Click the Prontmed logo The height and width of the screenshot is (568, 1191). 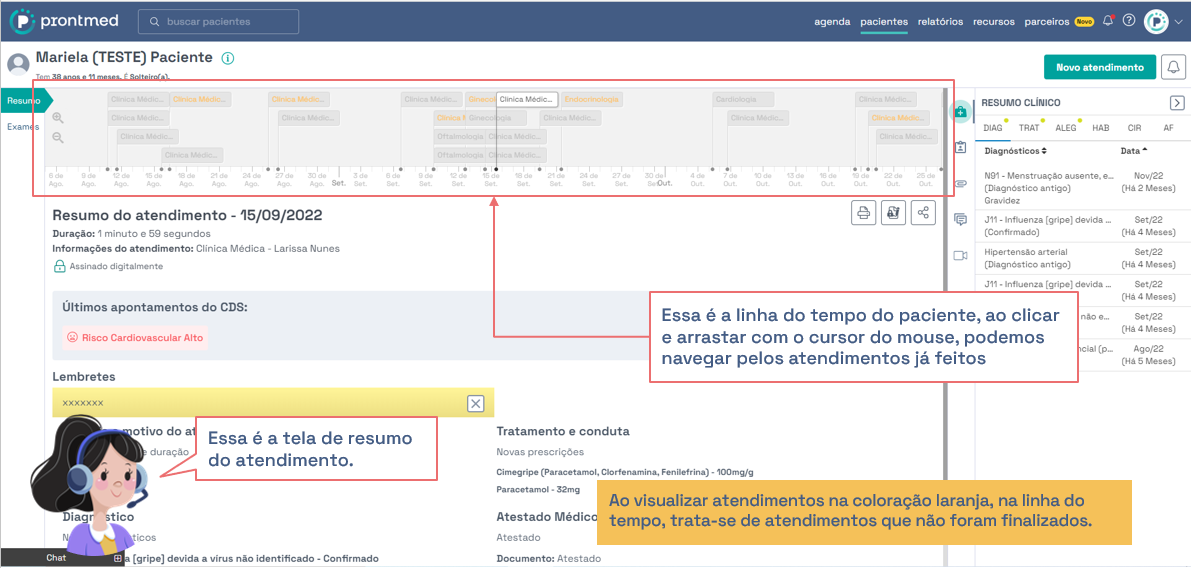tap(65, 21)
